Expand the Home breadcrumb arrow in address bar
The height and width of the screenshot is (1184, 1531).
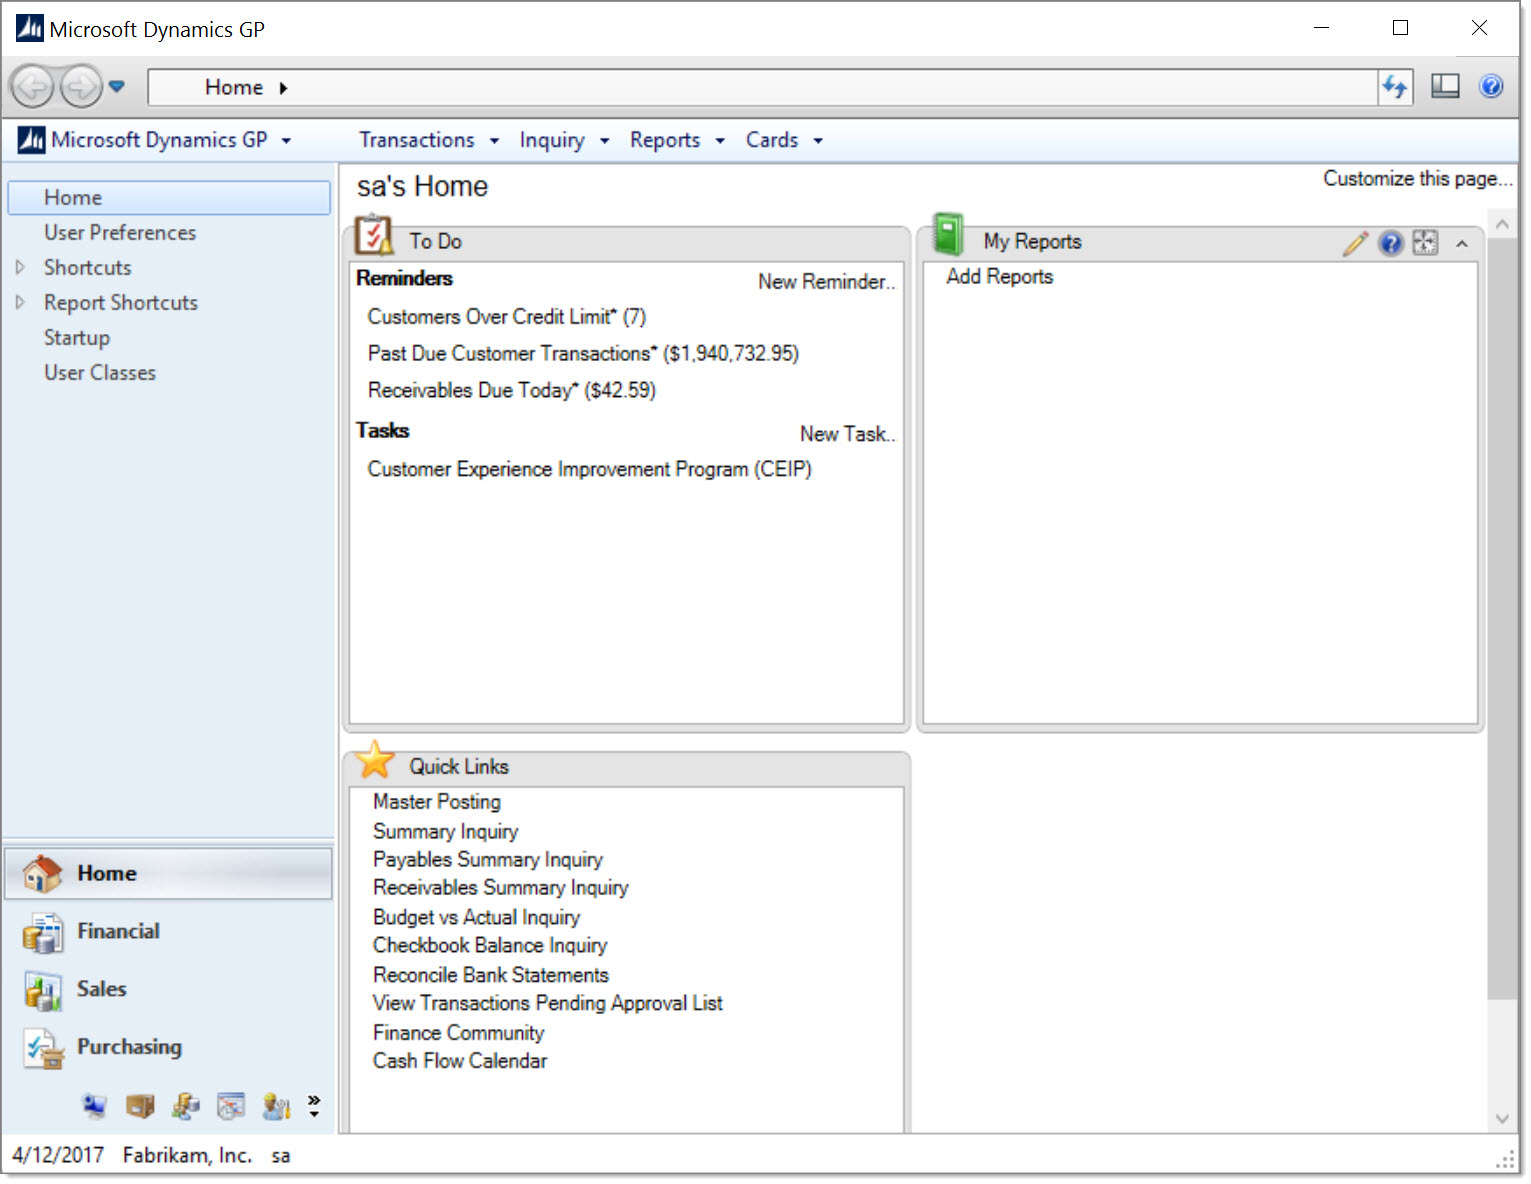(x=283, y=88)
